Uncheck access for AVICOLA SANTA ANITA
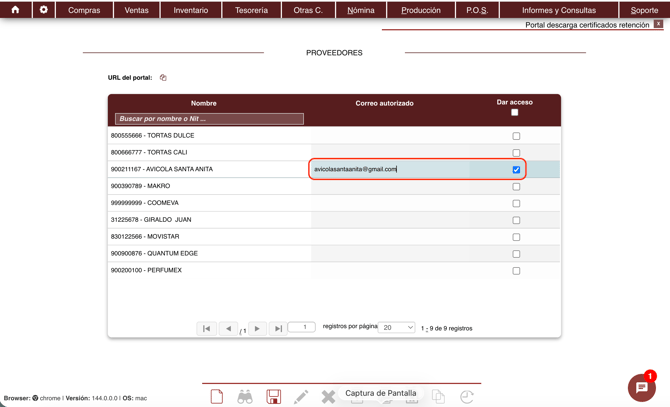 click(x=516, y=170)
